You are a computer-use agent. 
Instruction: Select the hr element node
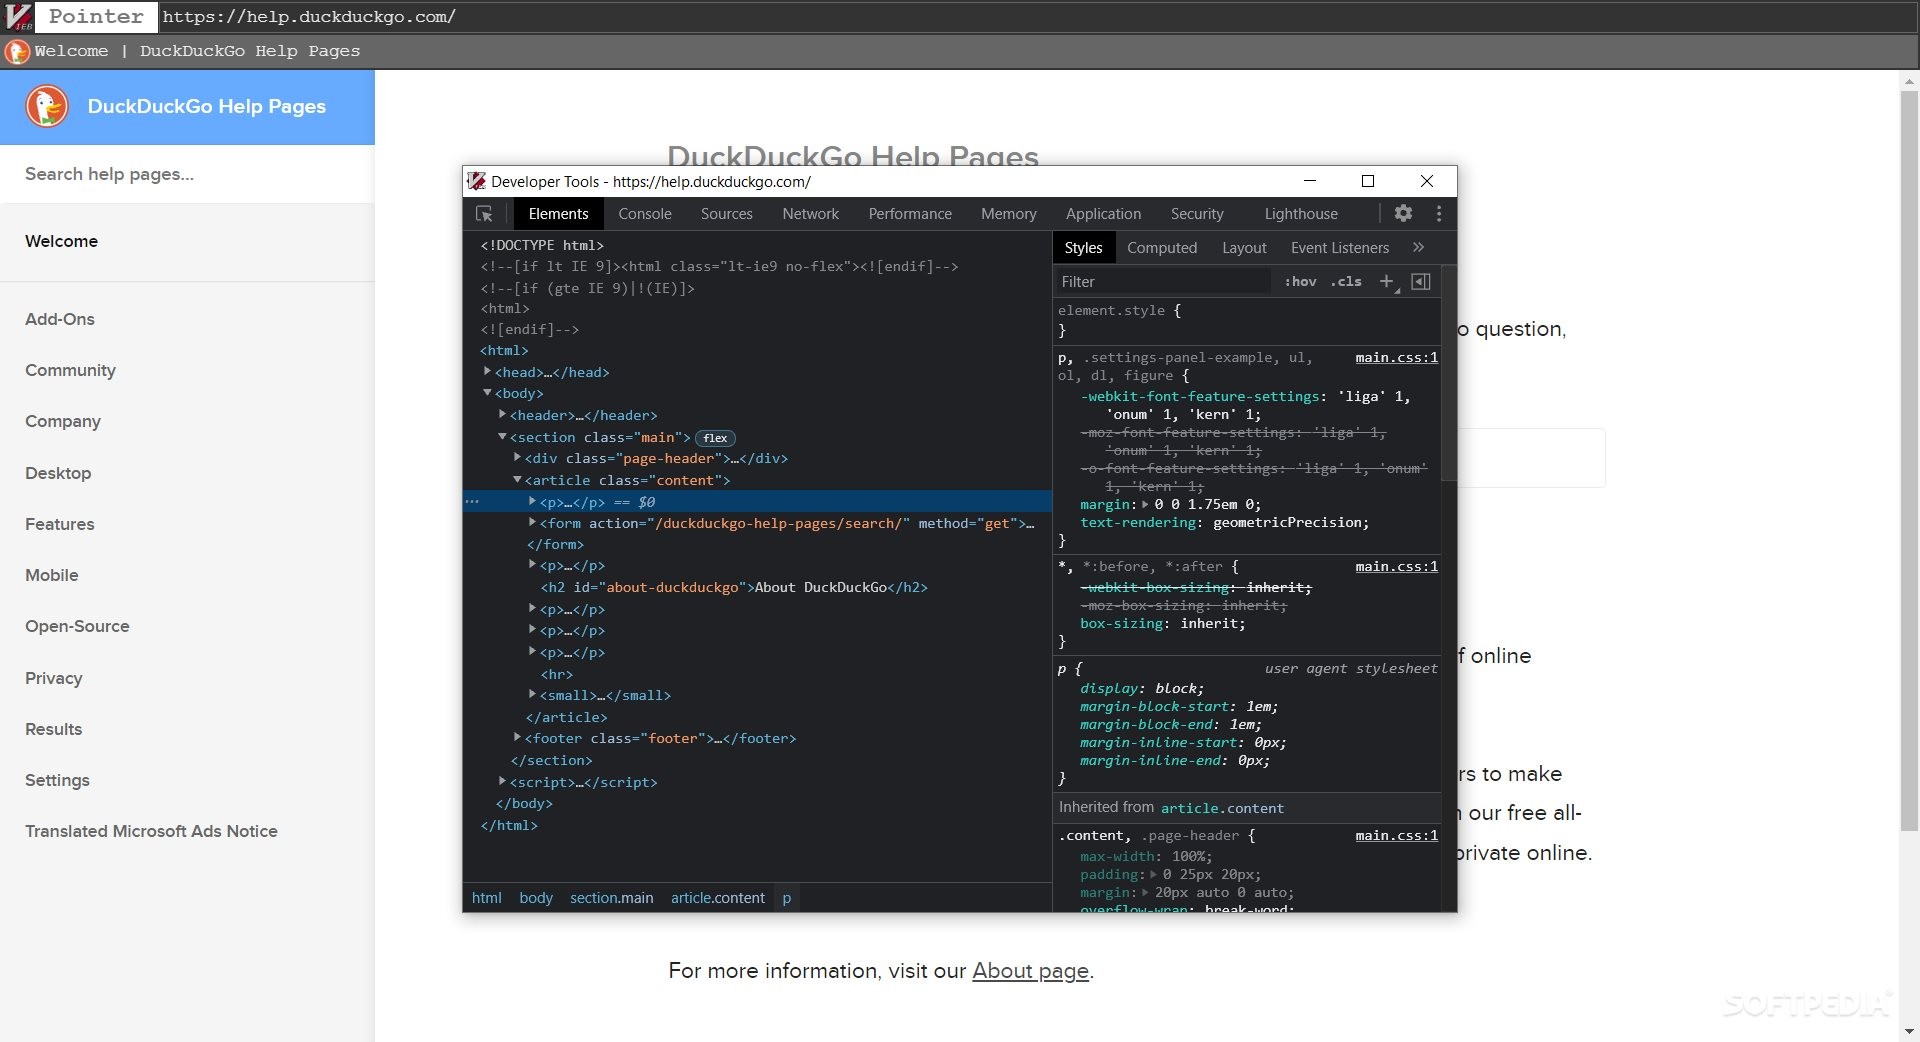click(557, 674)
